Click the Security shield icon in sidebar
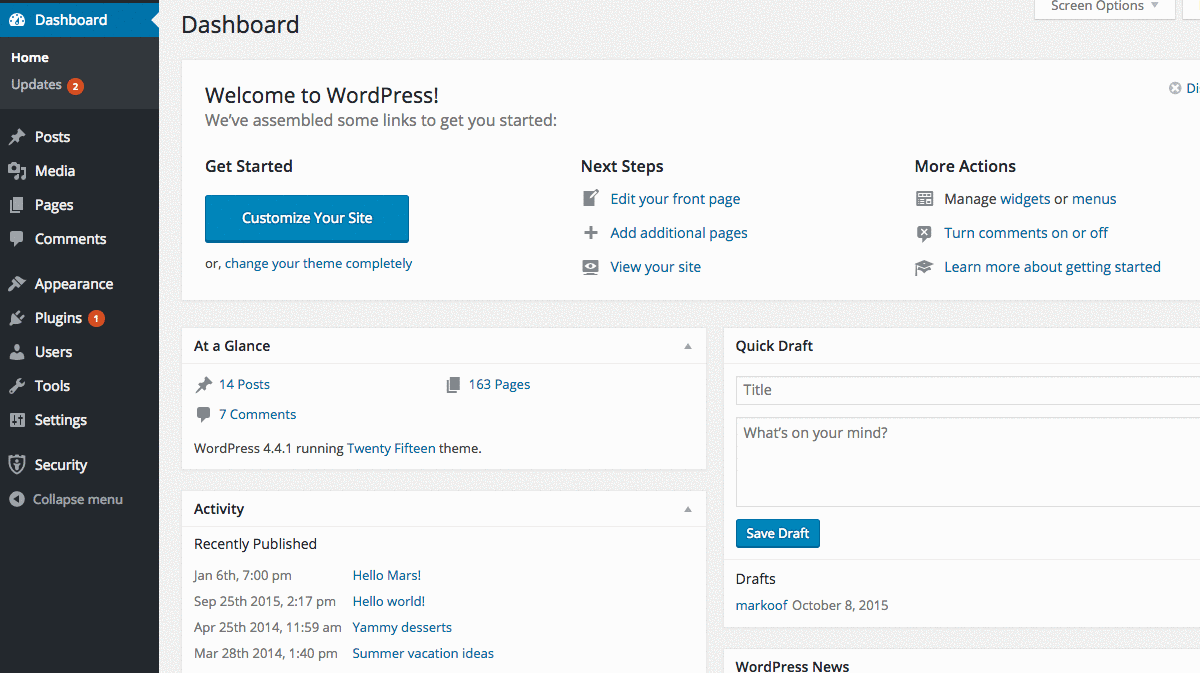The height and width of the screenshot is (673, 1200). pyautogui.click(x=17, y=465)
